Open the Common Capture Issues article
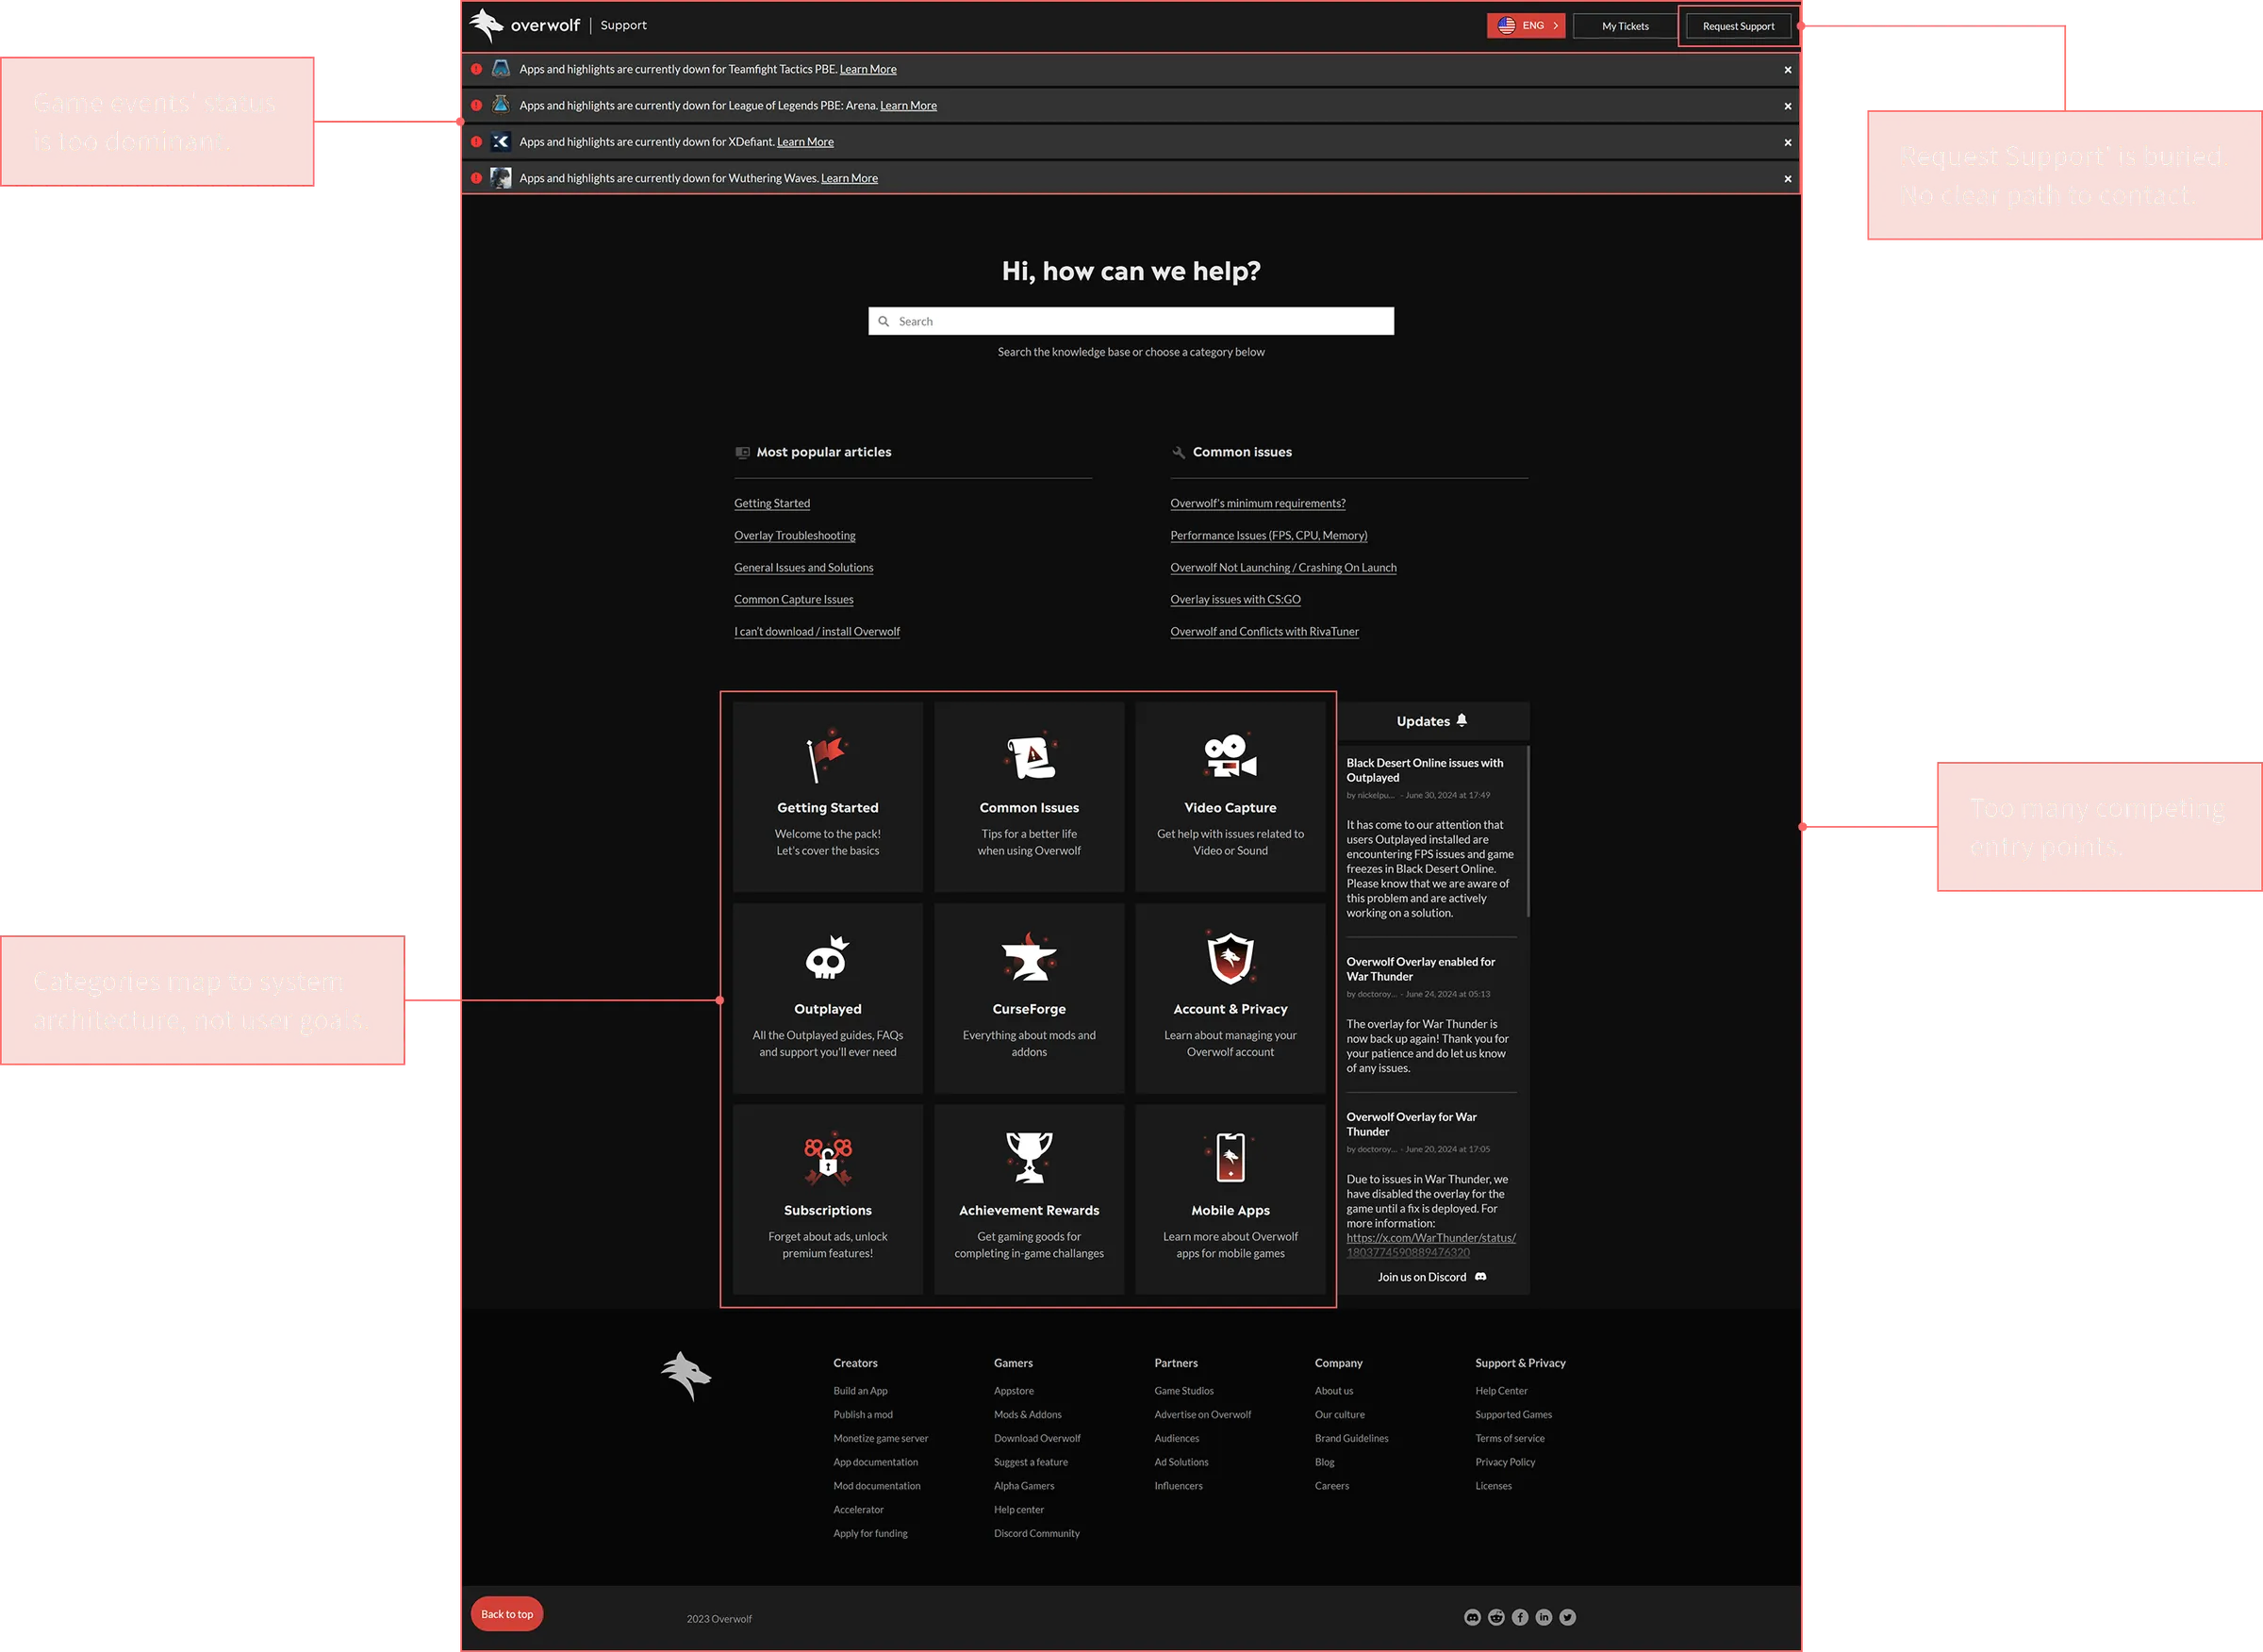Viewport: 2263px width, 1652px height. click(794, 599)
